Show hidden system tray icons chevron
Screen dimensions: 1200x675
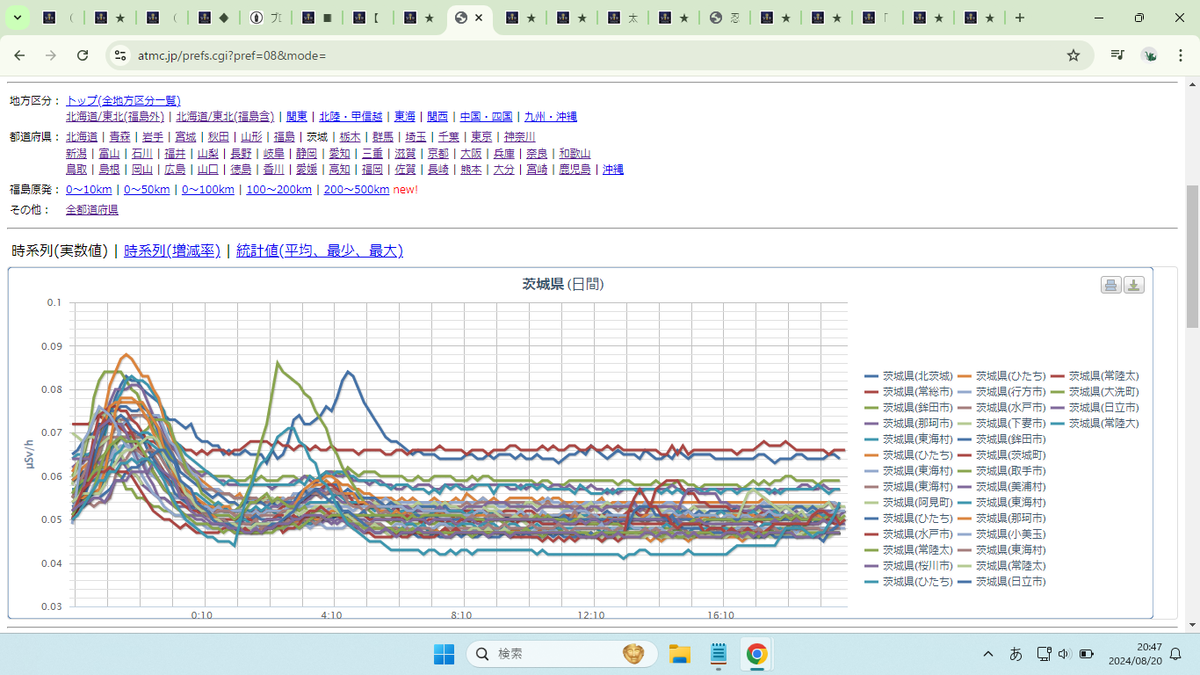(988, 654)
